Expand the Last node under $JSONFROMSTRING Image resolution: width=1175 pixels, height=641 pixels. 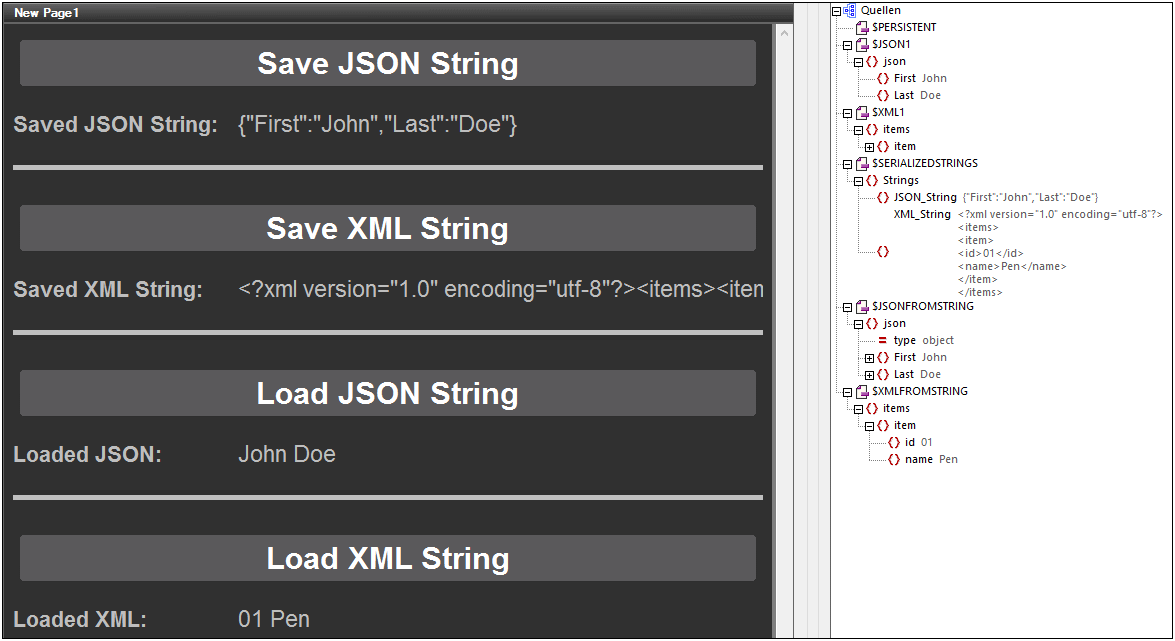point(869,375)
